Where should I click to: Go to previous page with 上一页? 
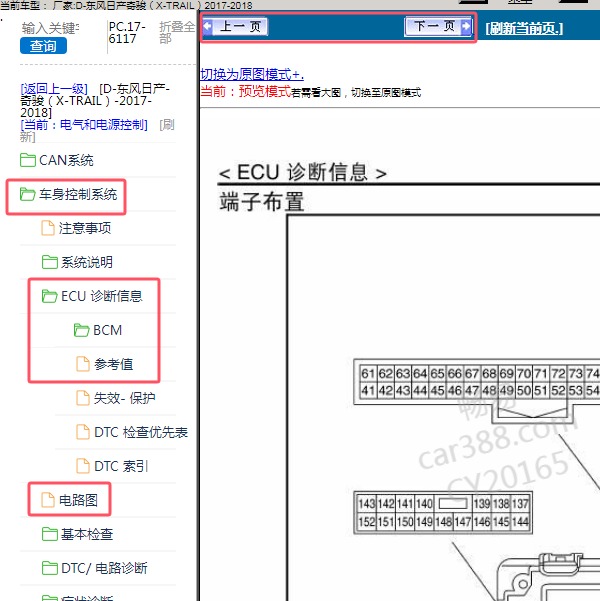pyautogui.click(x=235, y=26)
